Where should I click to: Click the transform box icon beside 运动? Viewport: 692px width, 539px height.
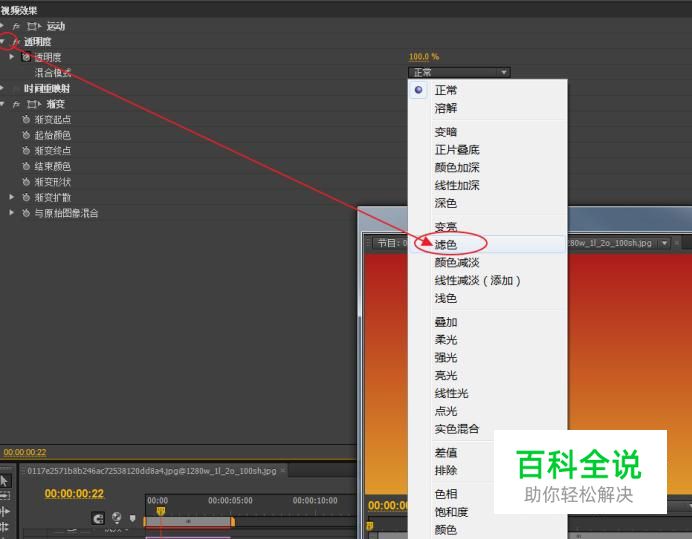[x=34, y=26]
